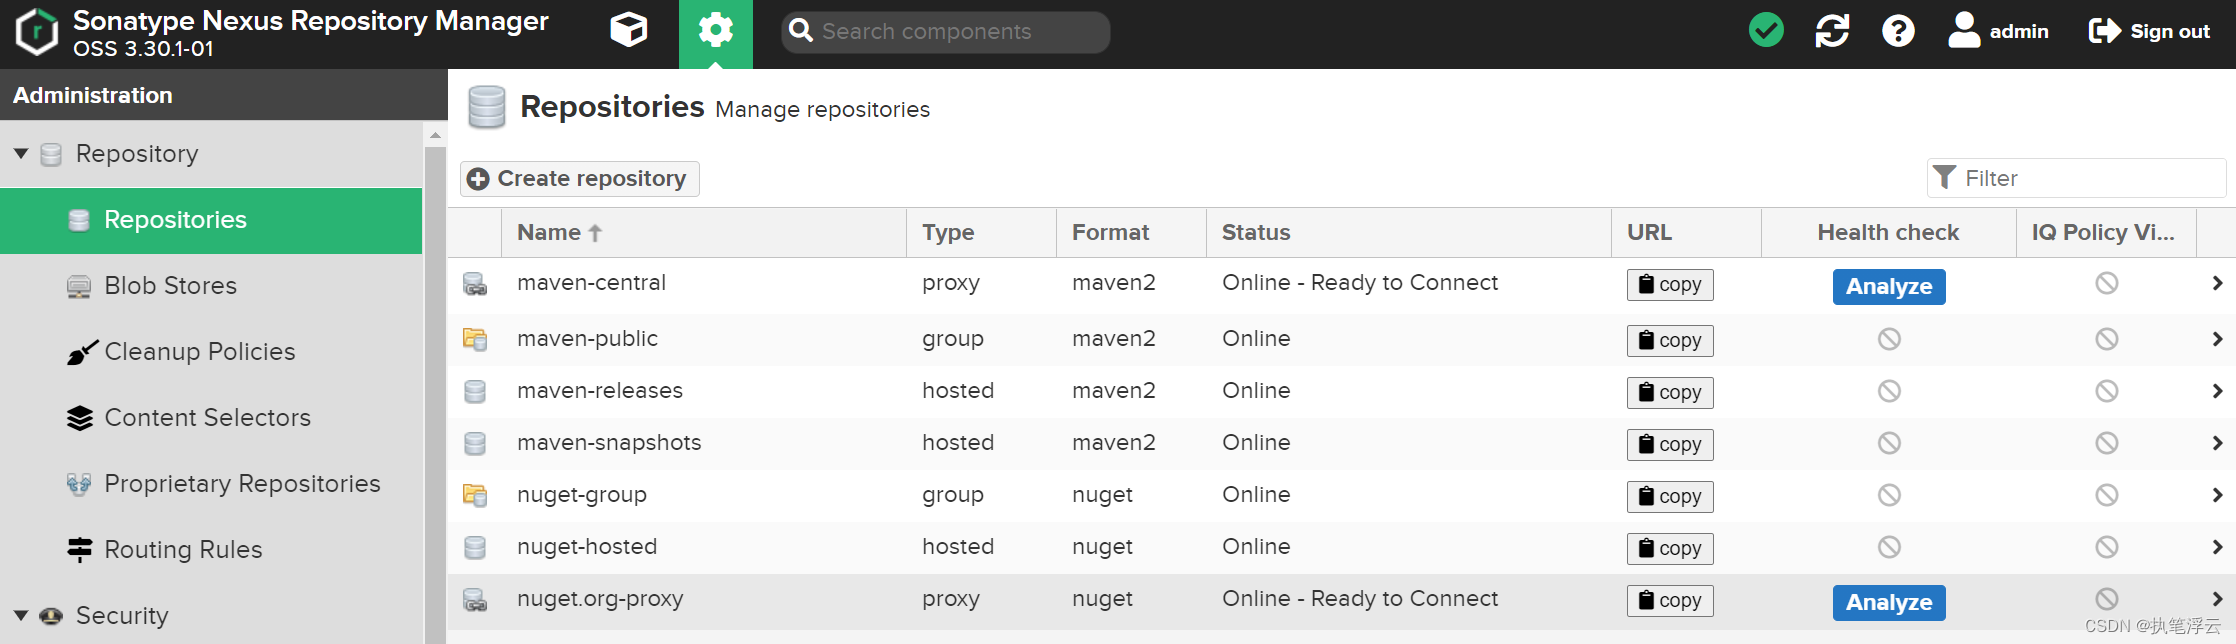Open the Help question mark icon
This screenshot has width=2236, height=644.
click(1898, 31)
